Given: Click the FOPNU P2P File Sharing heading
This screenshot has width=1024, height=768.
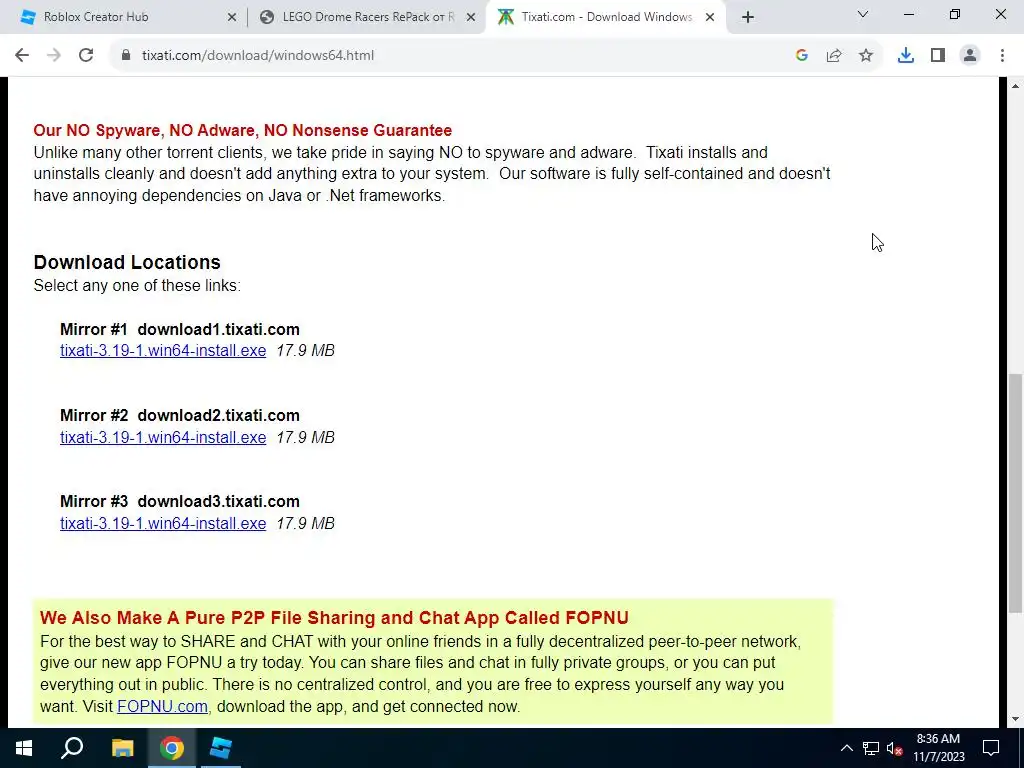Looking at the screenshot, I should pos(334,618).
